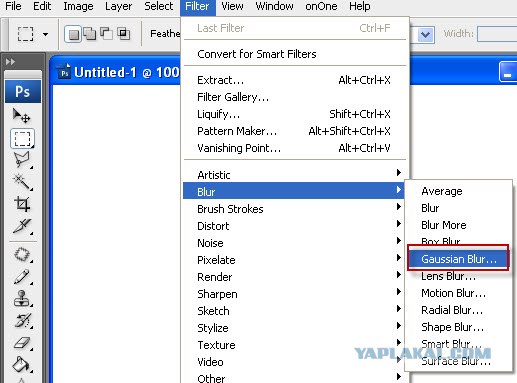Select the Healing Brush tool

click(x=22, y=255)
